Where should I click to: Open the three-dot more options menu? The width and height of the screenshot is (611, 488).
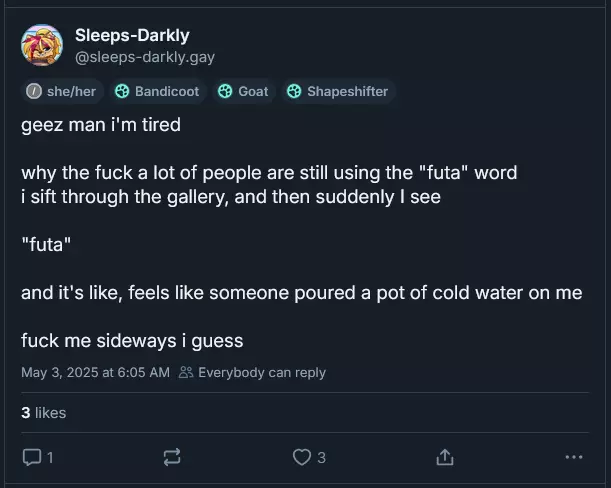(573, 457)
